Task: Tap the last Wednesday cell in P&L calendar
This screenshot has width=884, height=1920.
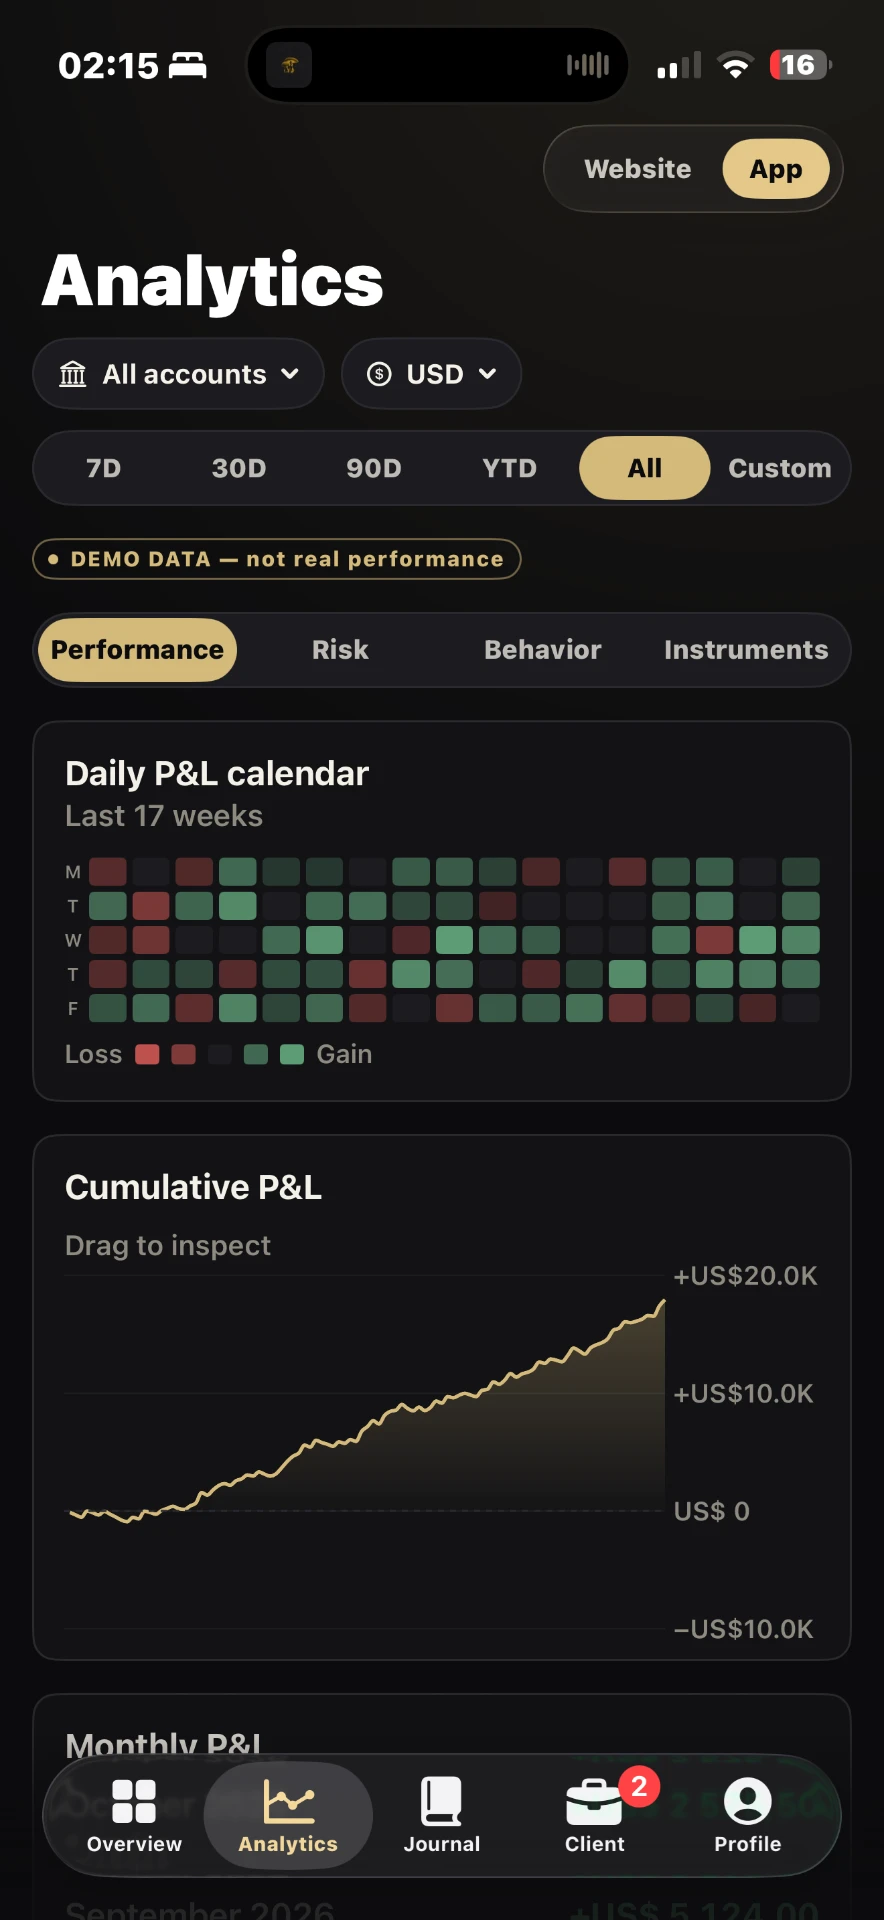Action: [x=801, y=940]
